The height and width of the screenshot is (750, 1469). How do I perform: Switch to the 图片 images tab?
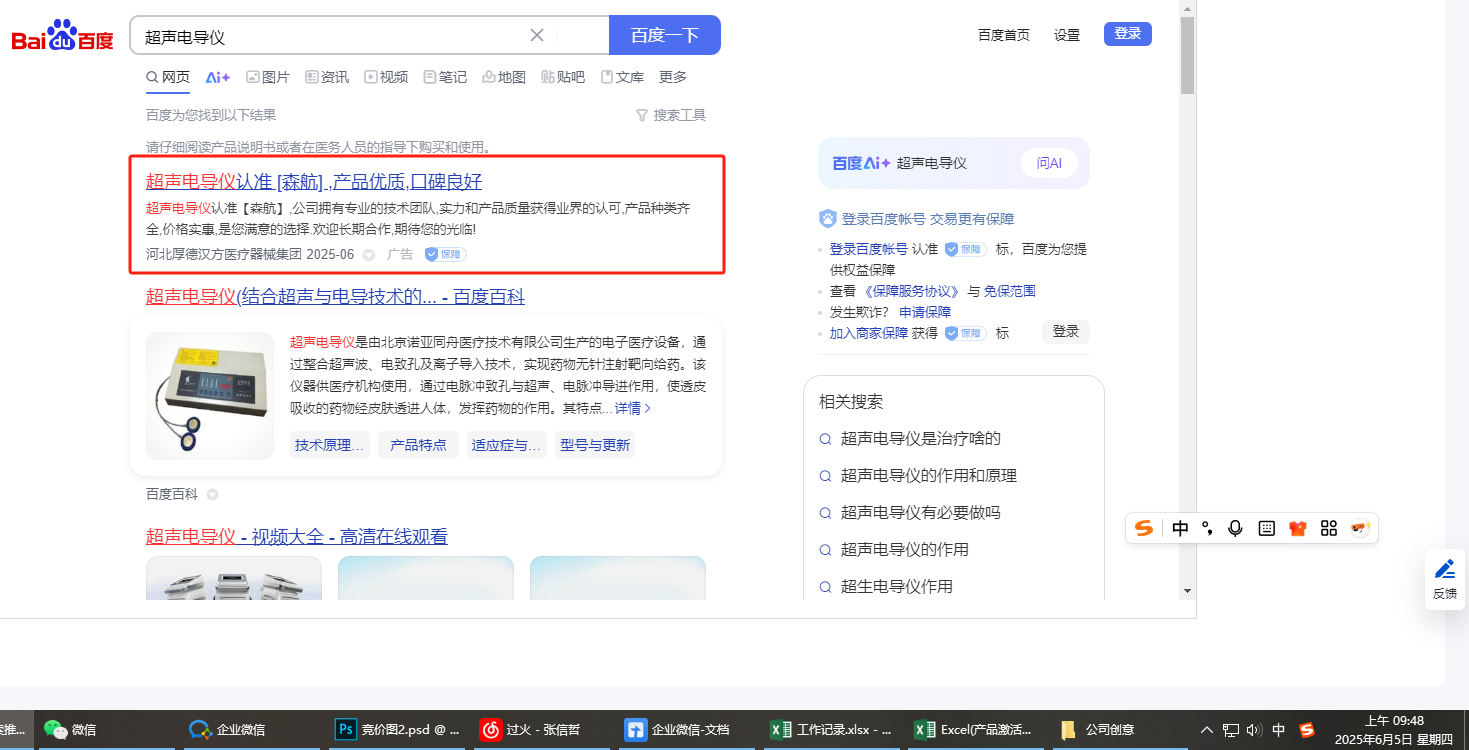point(268,77)
